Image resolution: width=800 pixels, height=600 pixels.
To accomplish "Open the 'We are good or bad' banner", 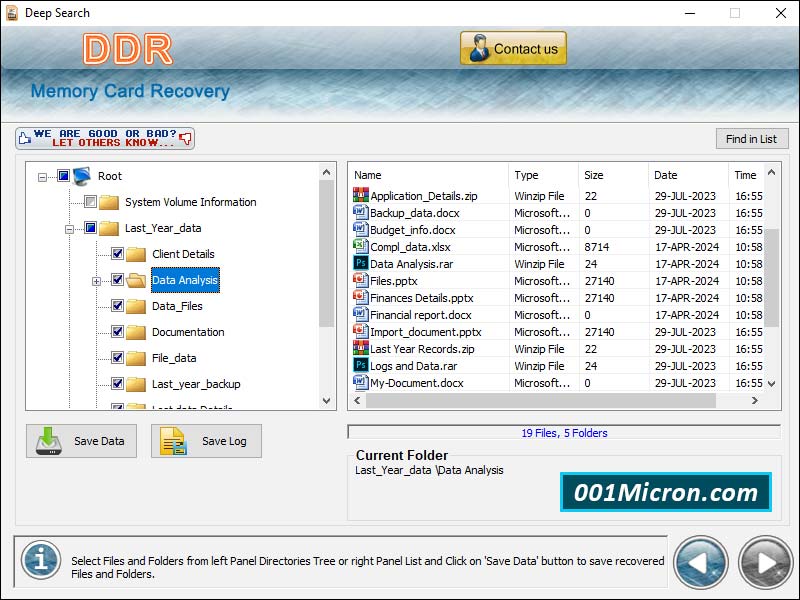I will click(x=105, y=138).
